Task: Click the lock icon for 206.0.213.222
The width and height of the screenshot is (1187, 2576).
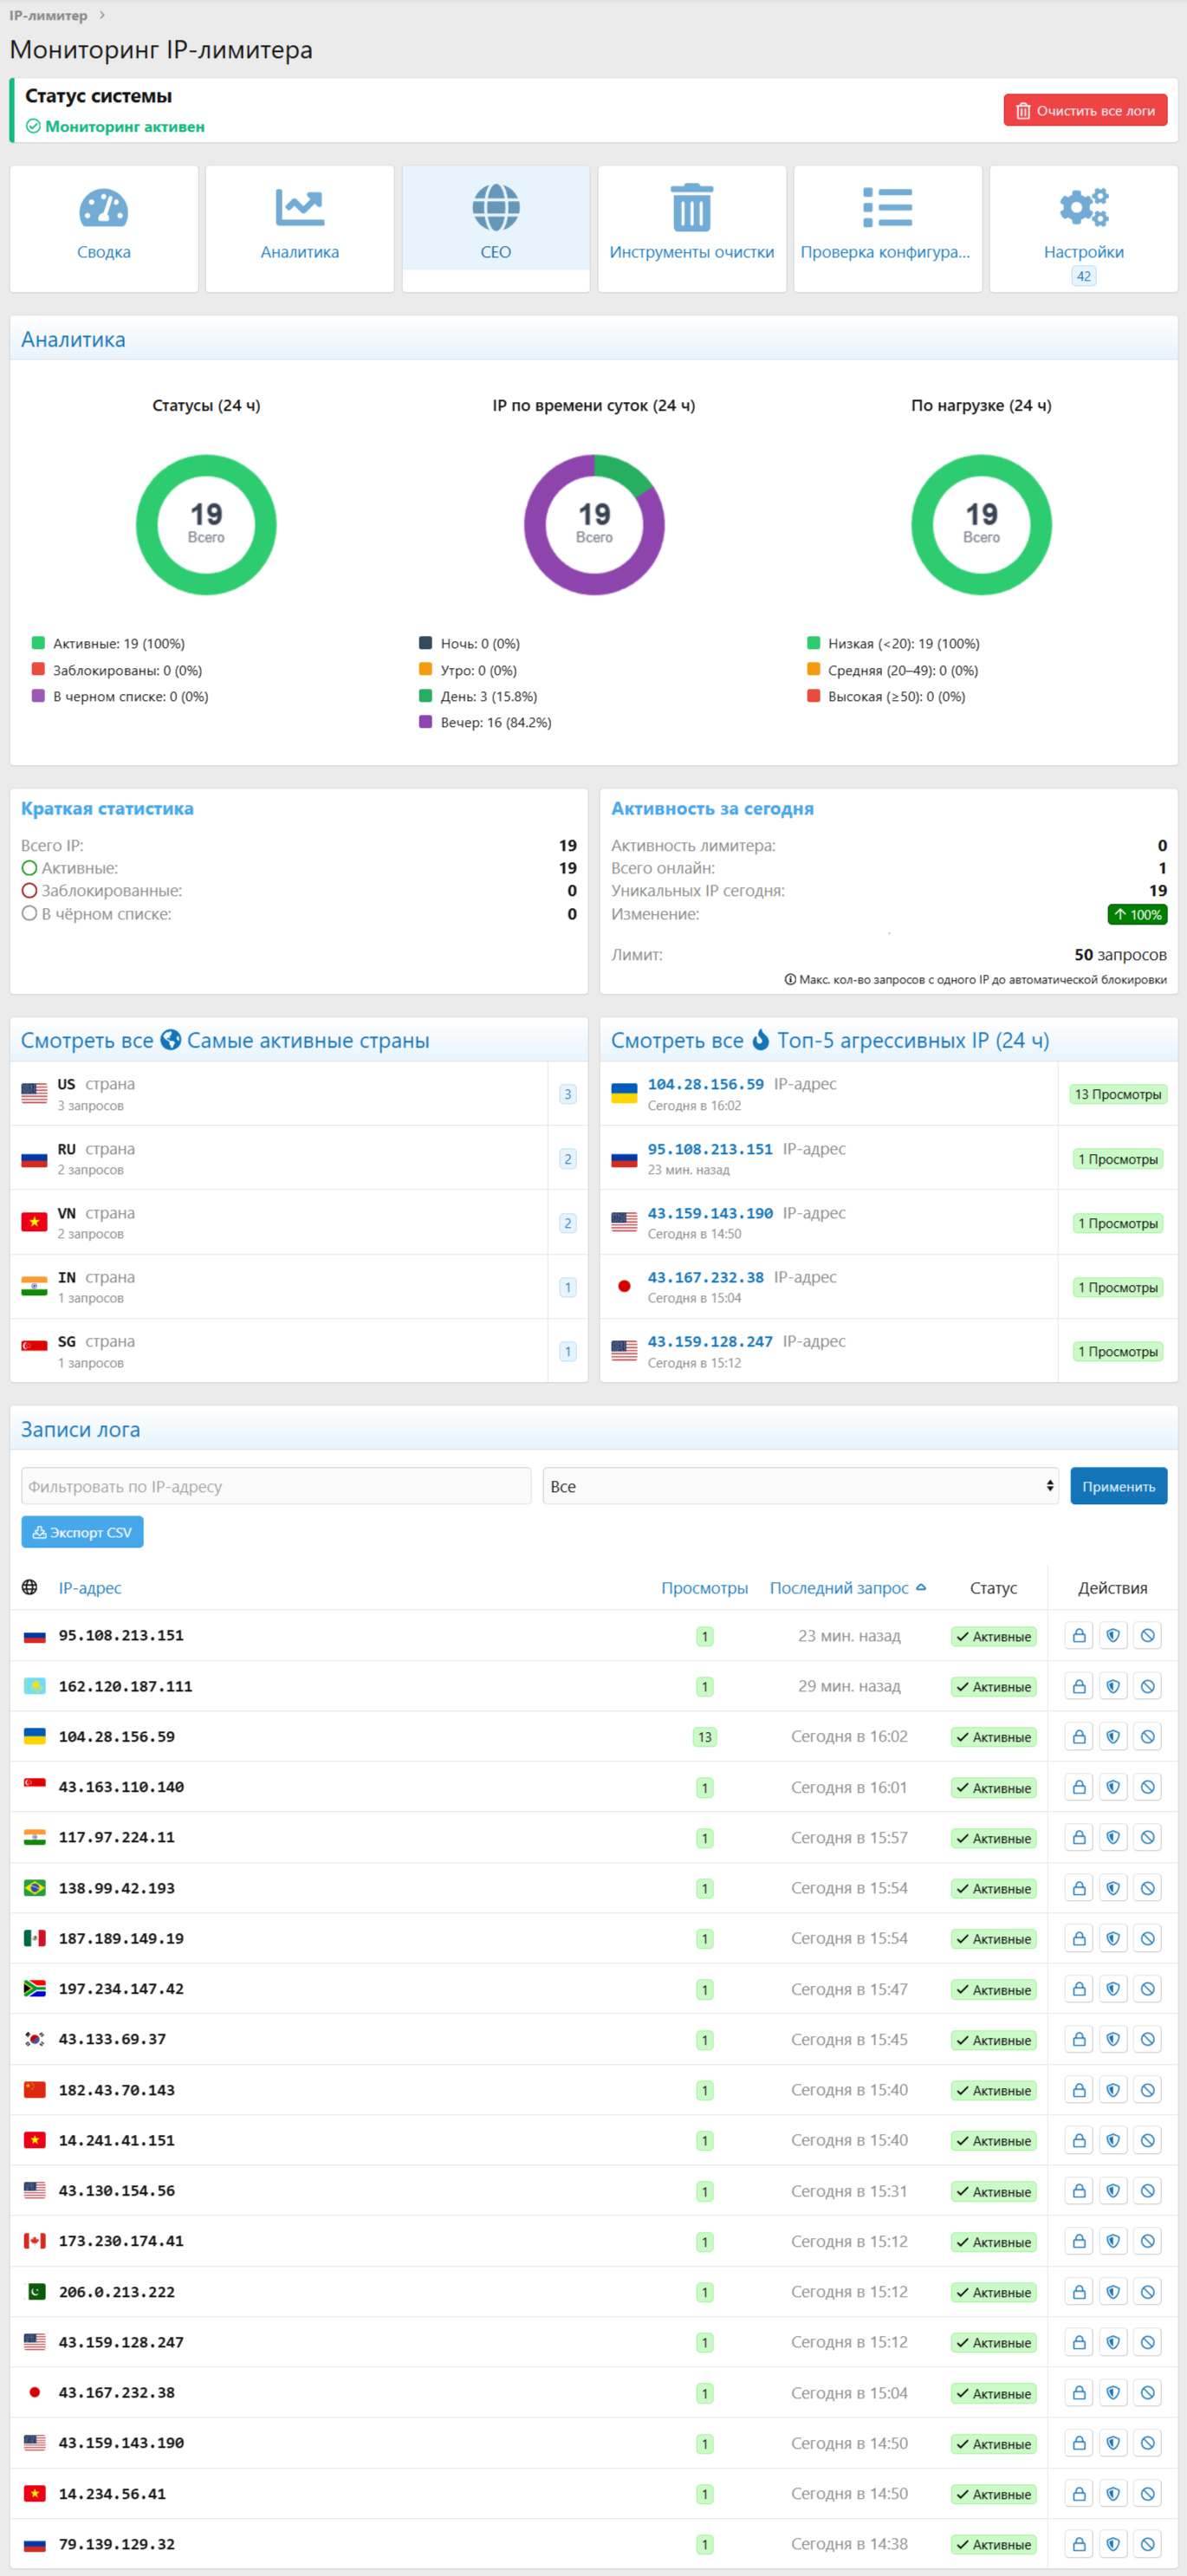Action: tap(1079, 2292)
